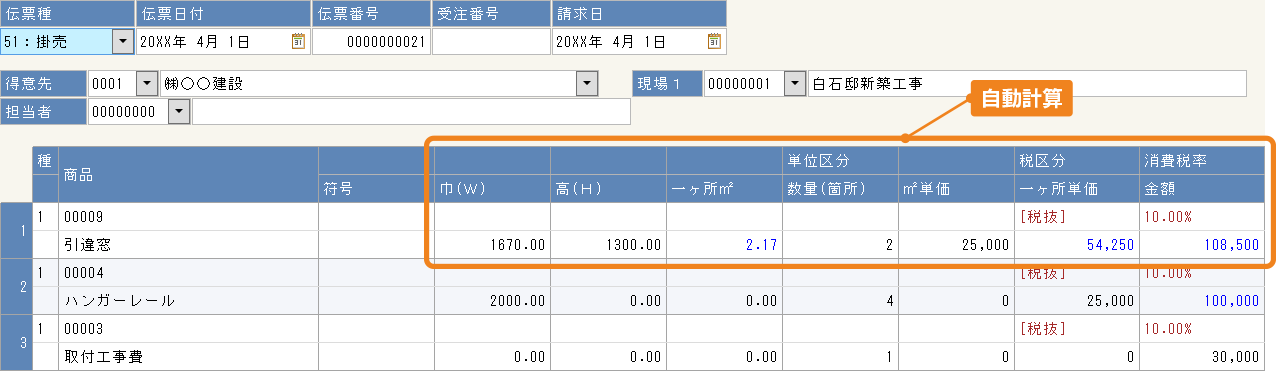Select row header 1

[17, 230]
